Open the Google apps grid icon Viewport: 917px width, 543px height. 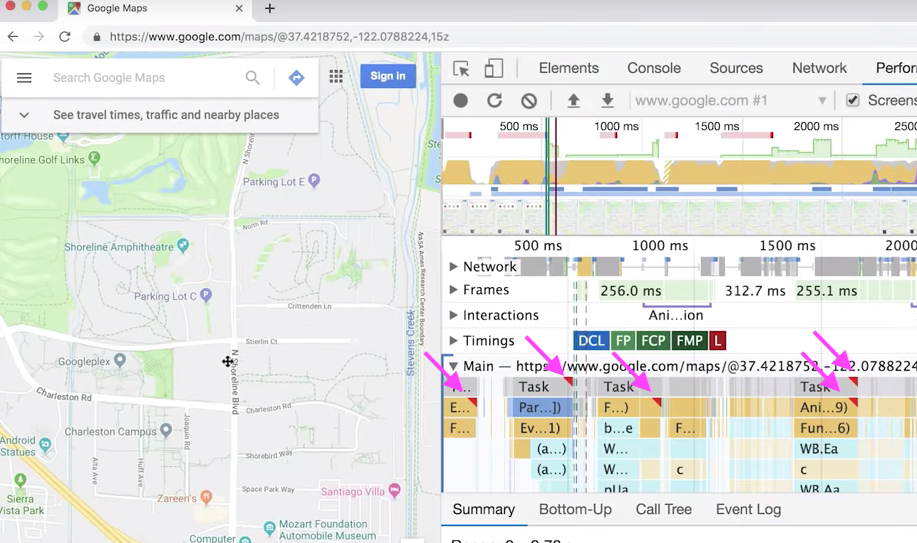(x=336, y=76)
